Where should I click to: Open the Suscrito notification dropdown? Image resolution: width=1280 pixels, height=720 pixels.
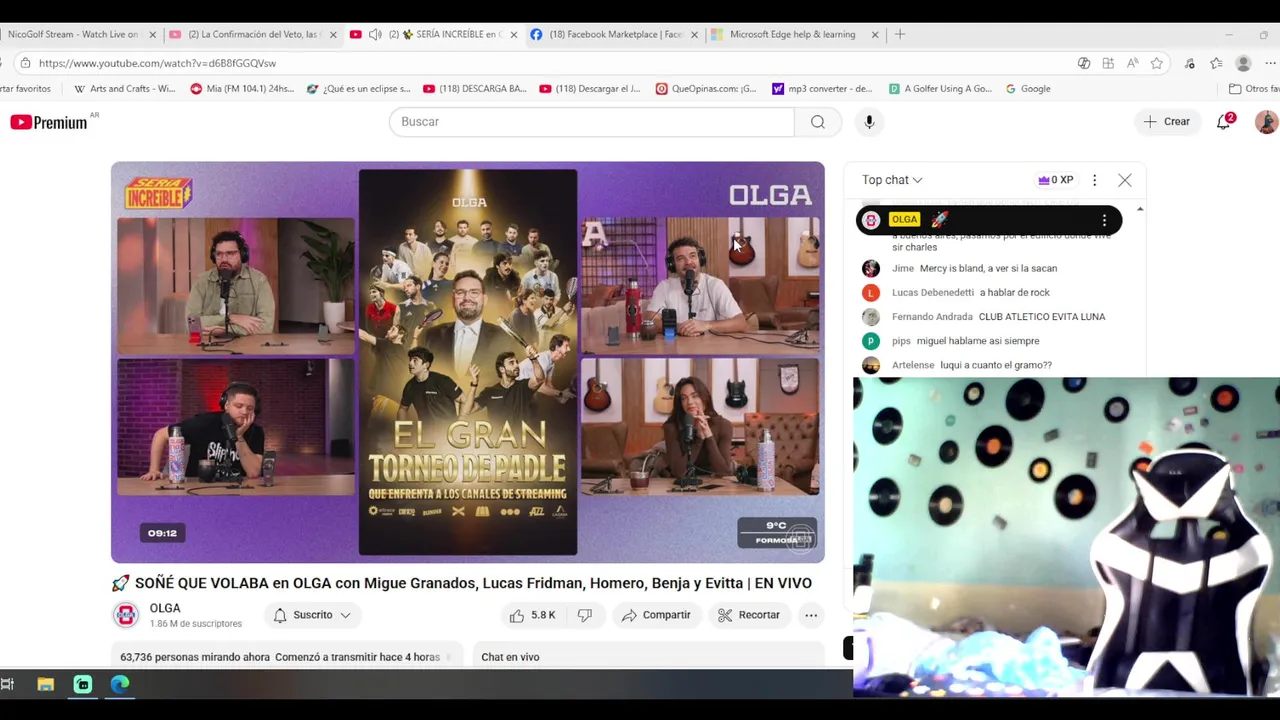coord(312,615)
